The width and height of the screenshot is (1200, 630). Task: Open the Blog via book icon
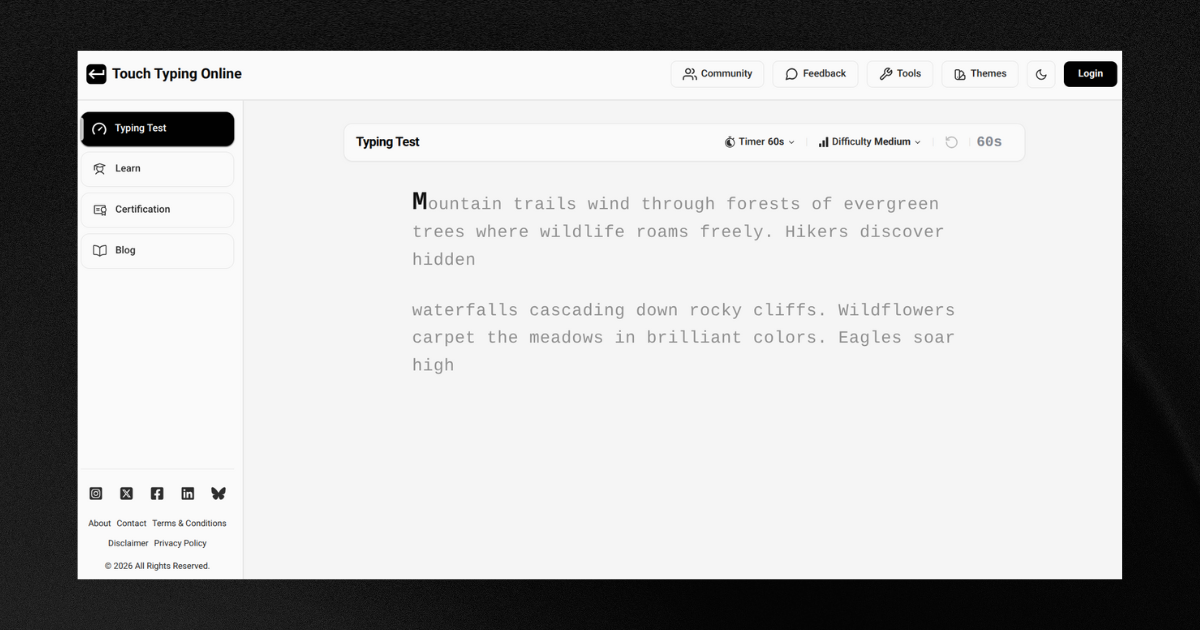(x=100, y=250)
